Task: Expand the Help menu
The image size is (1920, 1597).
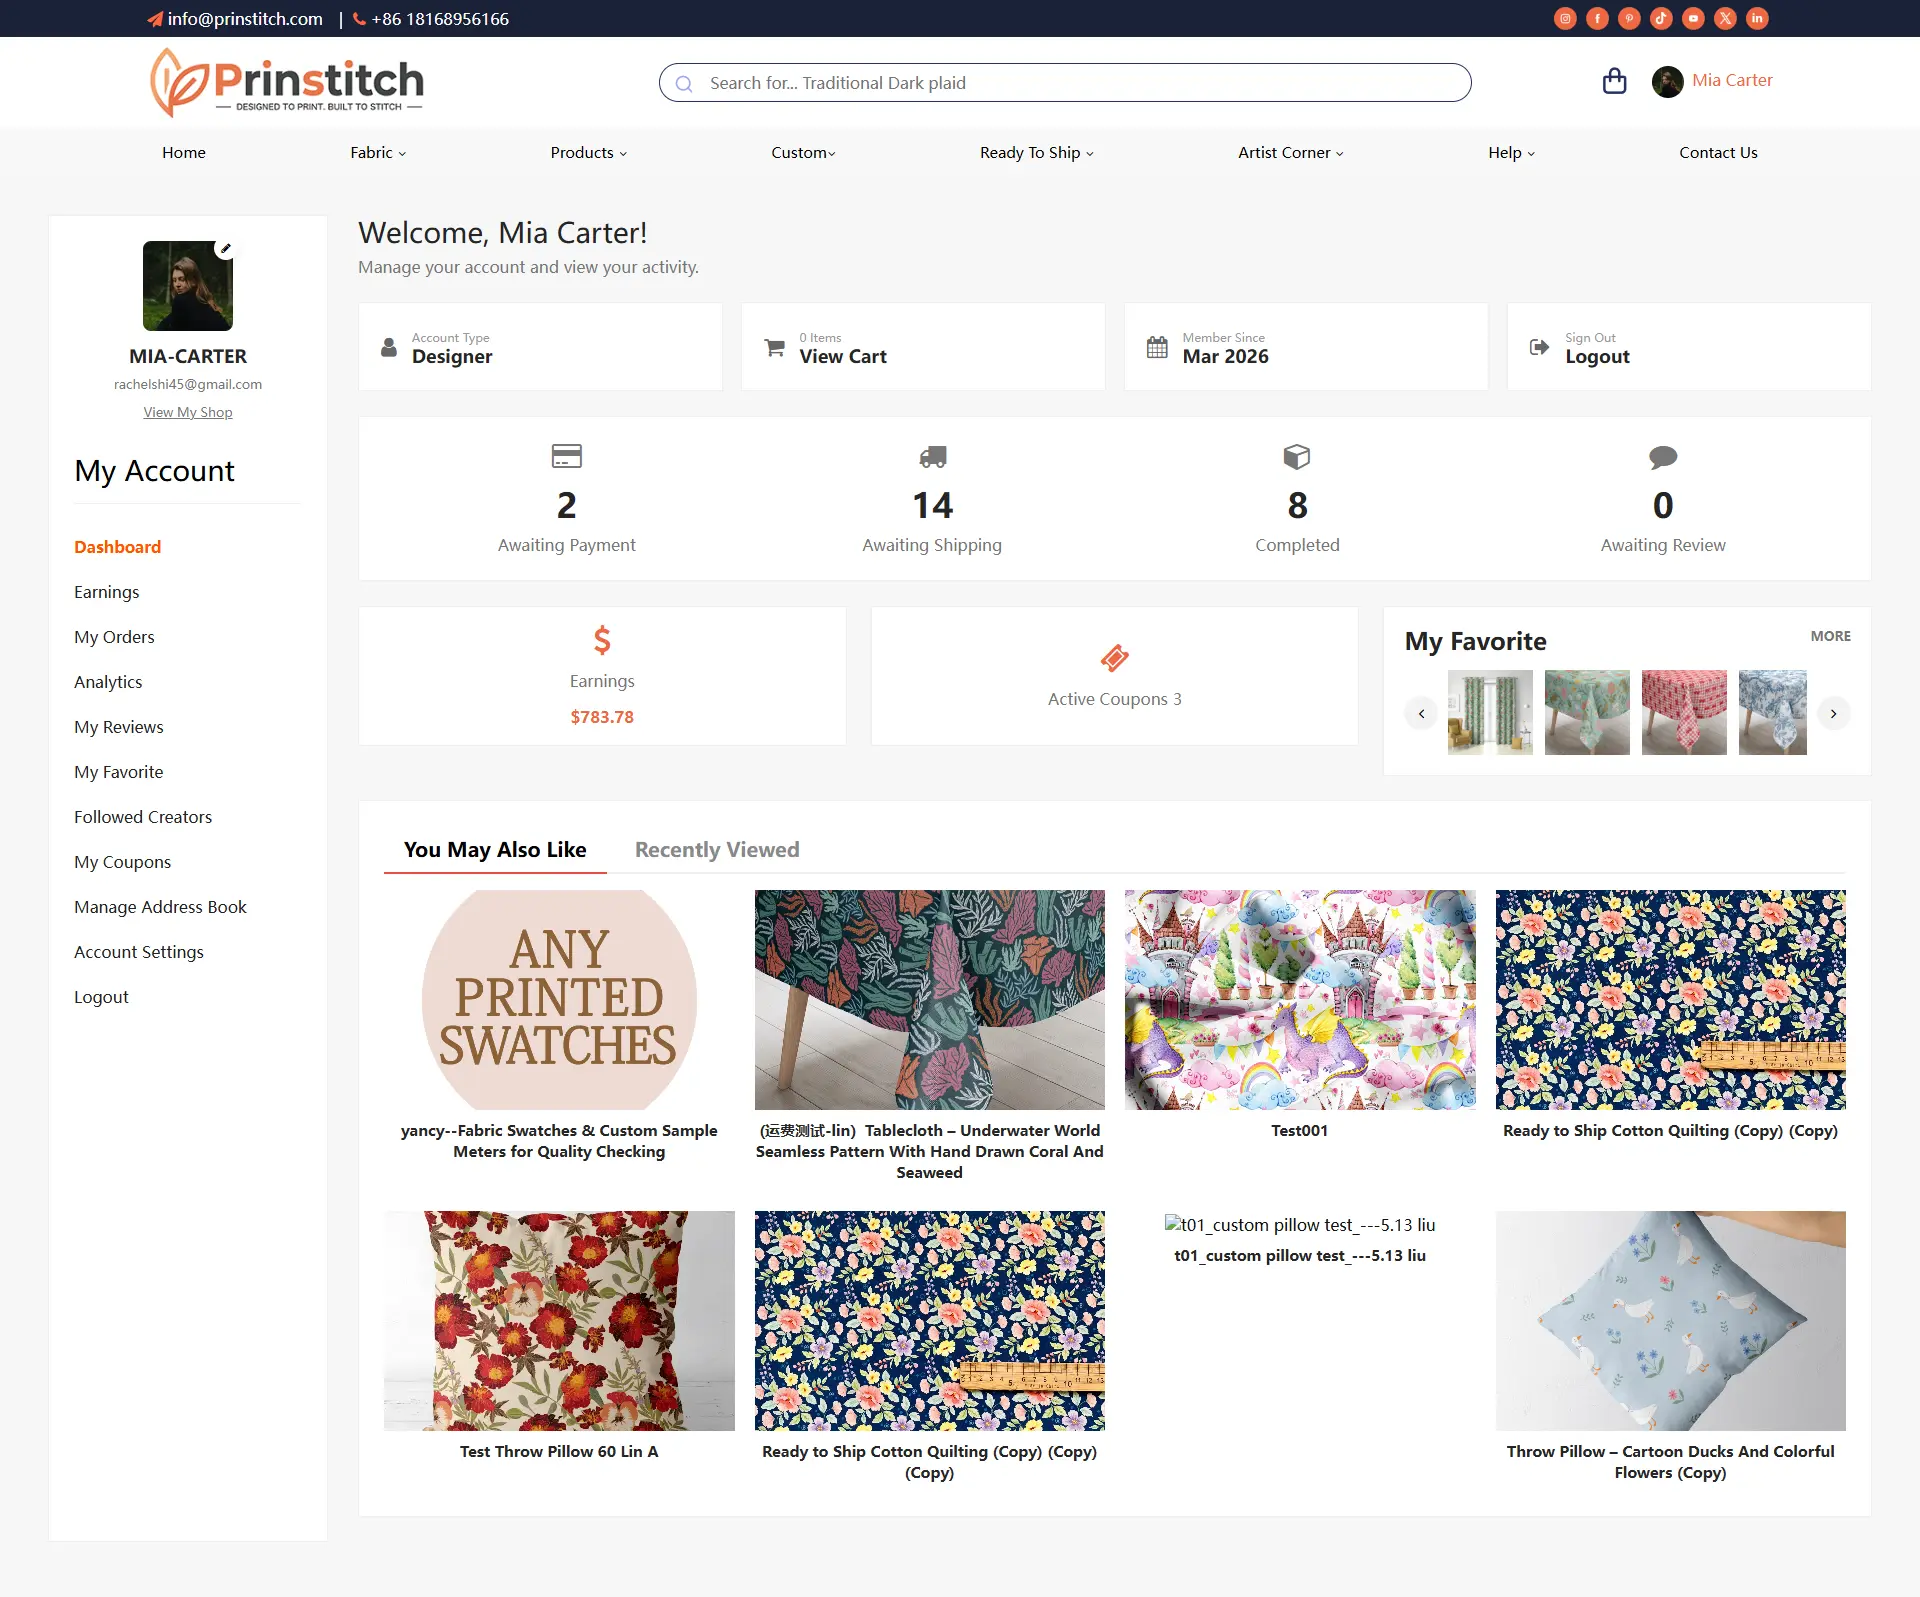Action: point(1511,152)
